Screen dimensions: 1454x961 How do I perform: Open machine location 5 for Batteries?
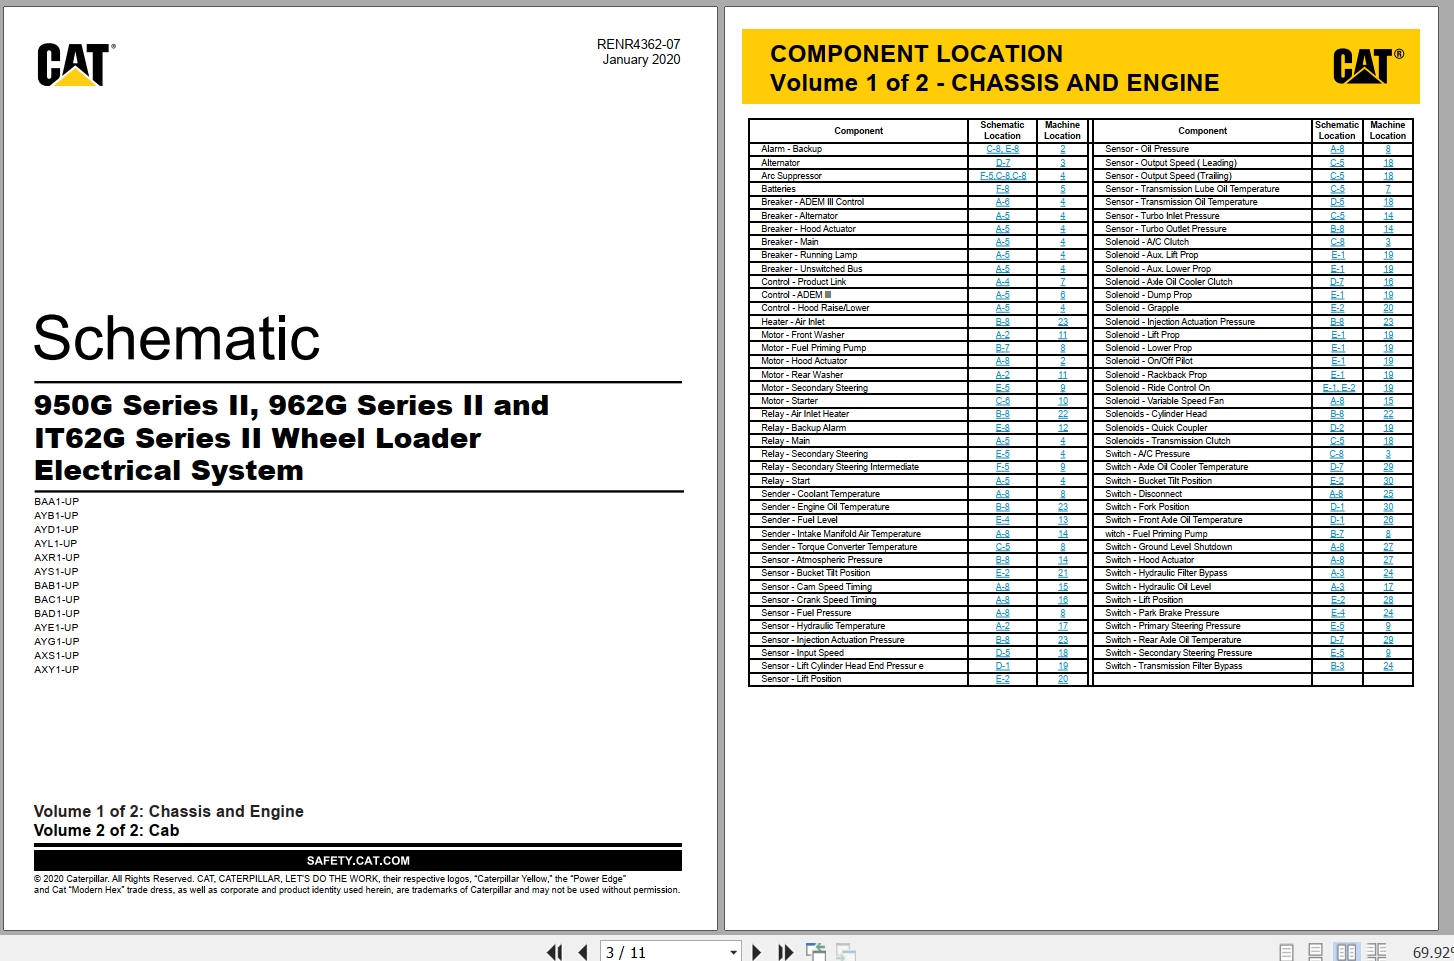click(x=1062, y=189)
